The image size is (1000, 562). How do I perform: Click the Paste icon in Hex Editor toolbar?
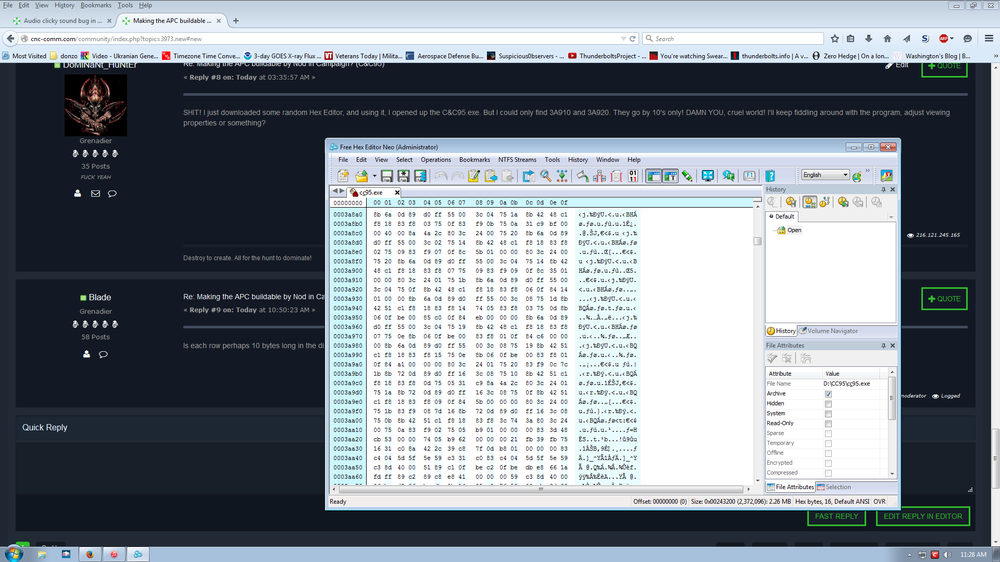tap(507, 176)
